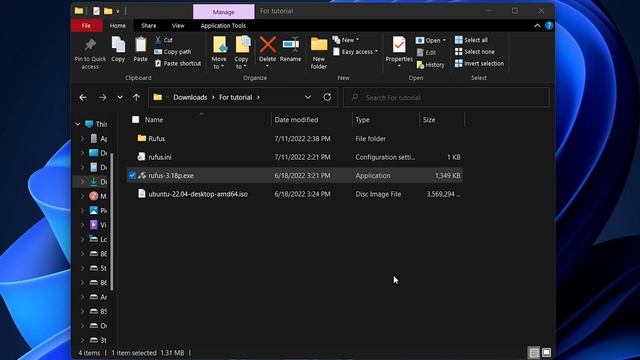Viewport: 640px width, 360px height.
Task: Collapse the ribbon with the chevron
Action: pos(537,26)
